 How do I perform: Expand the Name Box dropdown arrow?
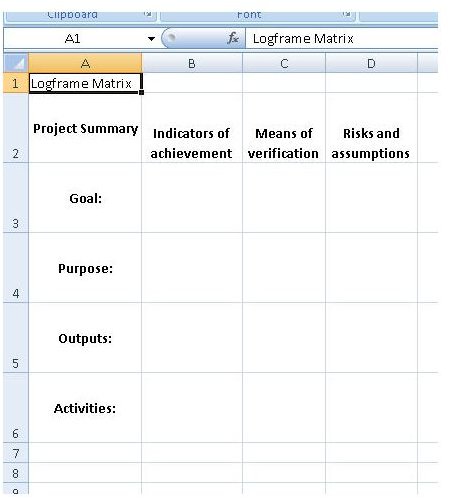click(151, 39)
